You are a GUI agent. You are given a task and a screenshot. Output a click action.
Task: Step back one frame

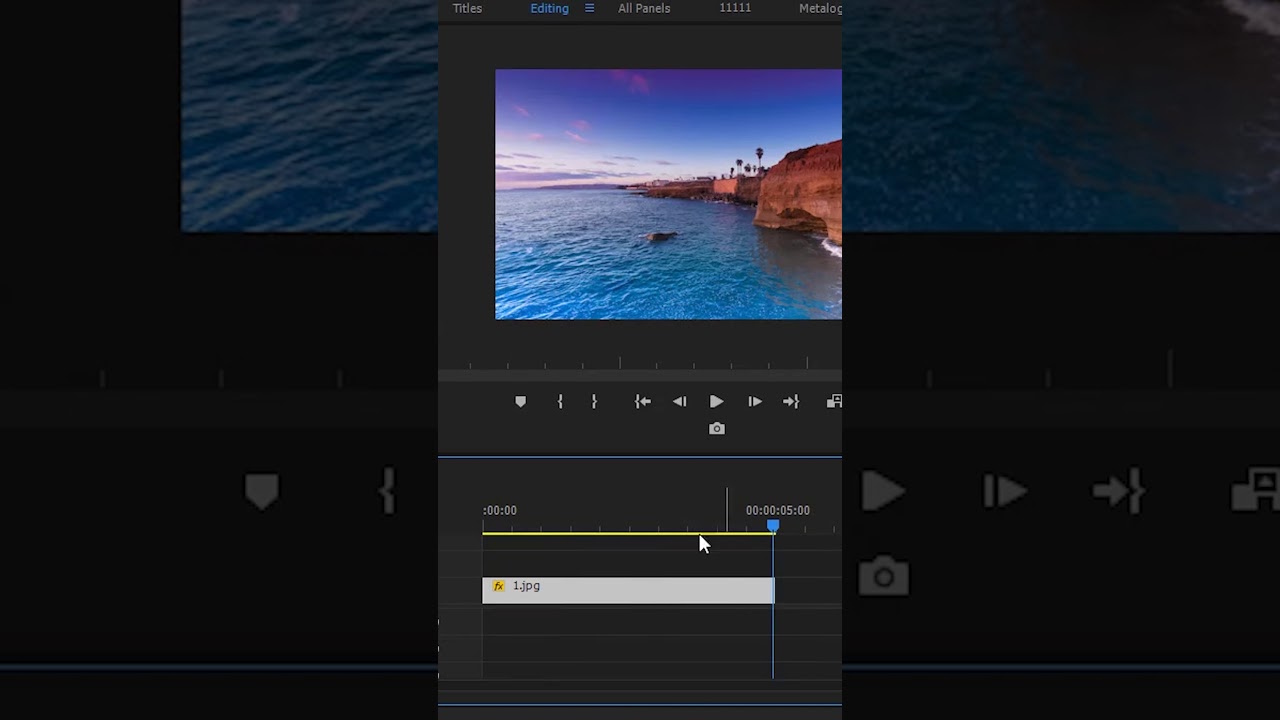click(x=679, y=401)
